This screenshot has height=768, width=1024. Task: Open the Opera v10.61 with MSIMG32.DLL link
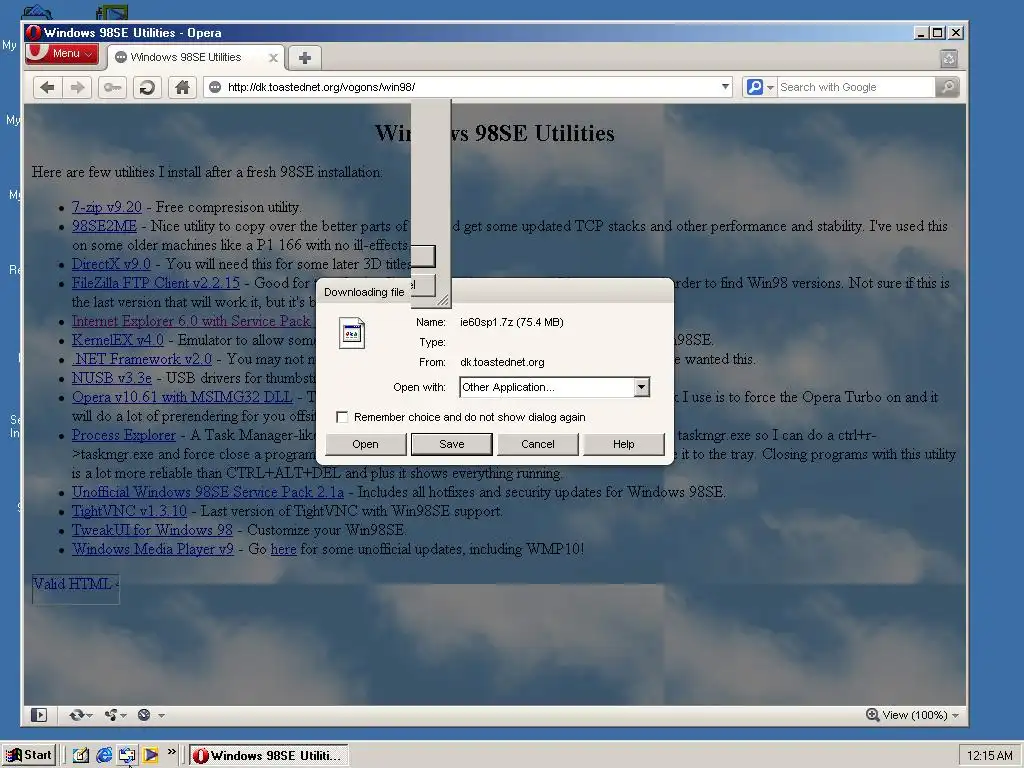[x=182, y=396]
